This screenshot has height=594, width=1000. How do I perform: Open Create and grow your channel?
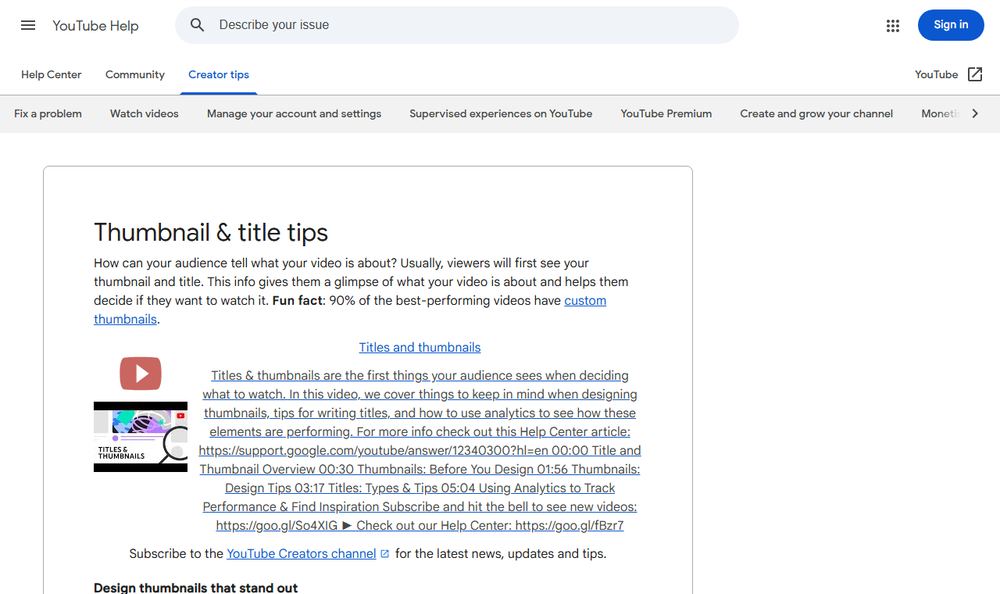[816, 114]
